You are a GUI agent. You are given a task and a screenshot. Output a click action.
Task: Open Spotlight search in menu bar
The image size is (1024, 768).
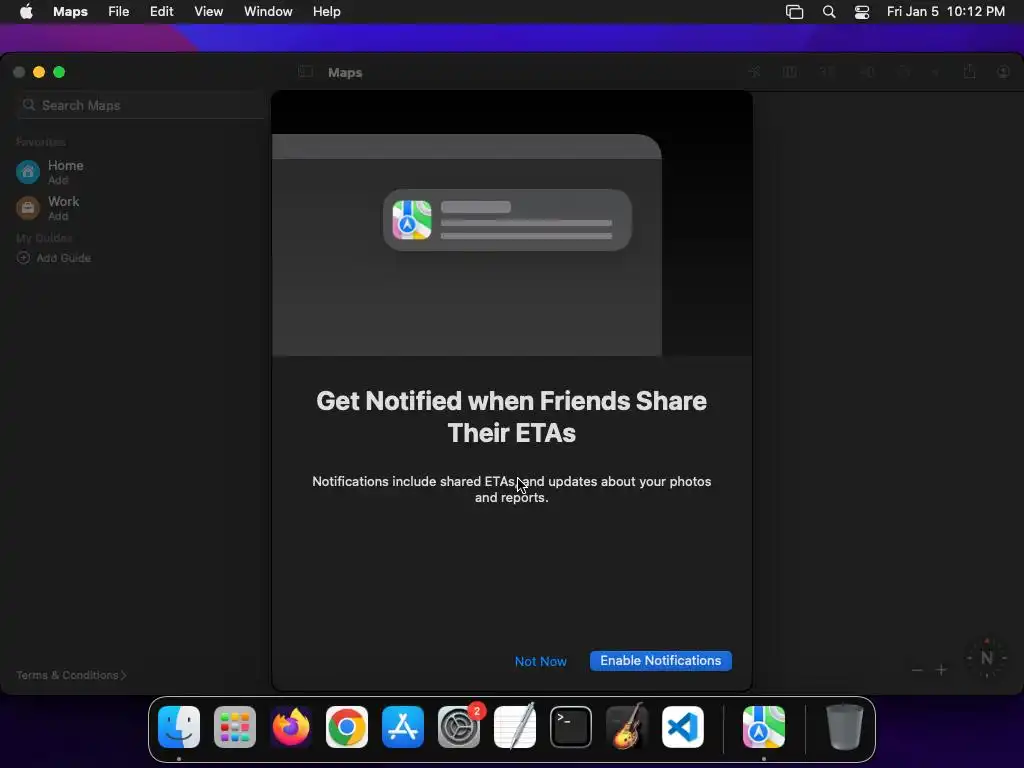click(829, 12)
